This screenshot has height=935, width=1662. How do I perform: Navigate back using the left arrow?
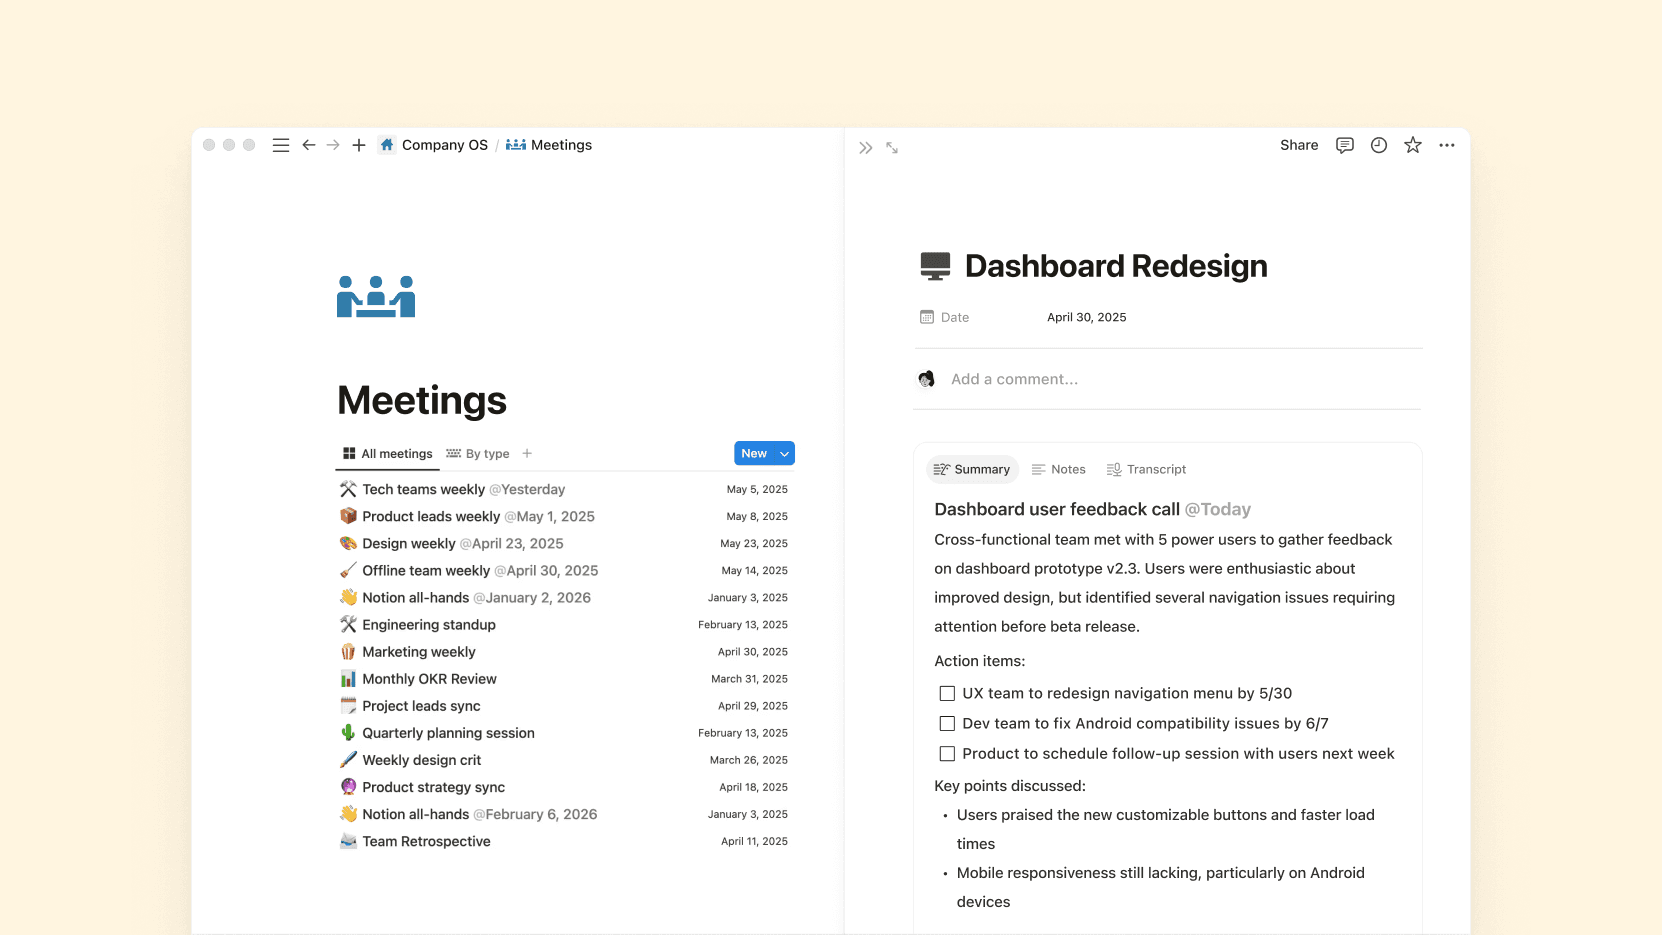309,145
